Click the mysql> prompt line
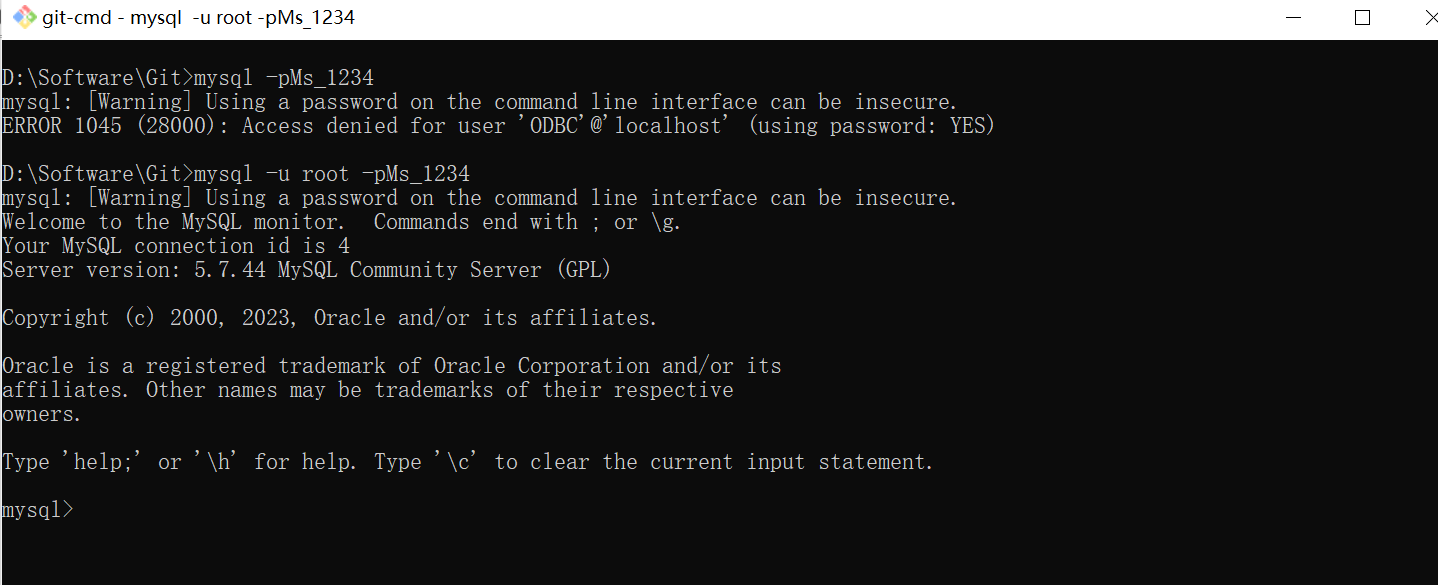This screenshot has width=1438, height=585. 38,510
